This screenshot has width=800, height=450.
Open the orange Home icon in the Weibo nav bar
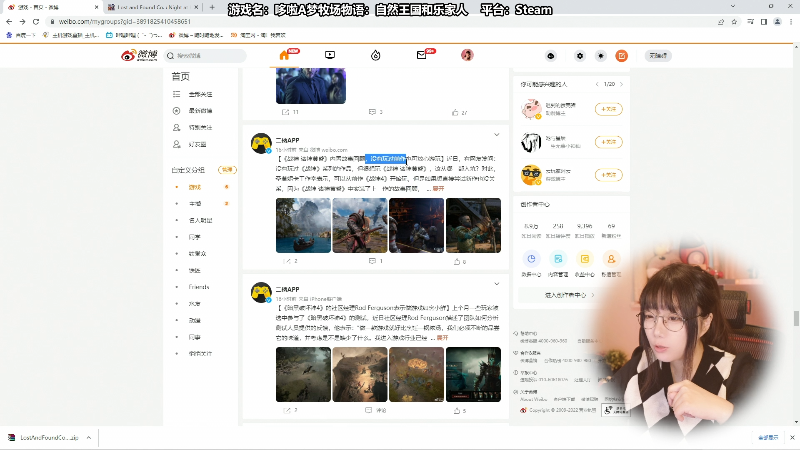click(x=284, y=55)
